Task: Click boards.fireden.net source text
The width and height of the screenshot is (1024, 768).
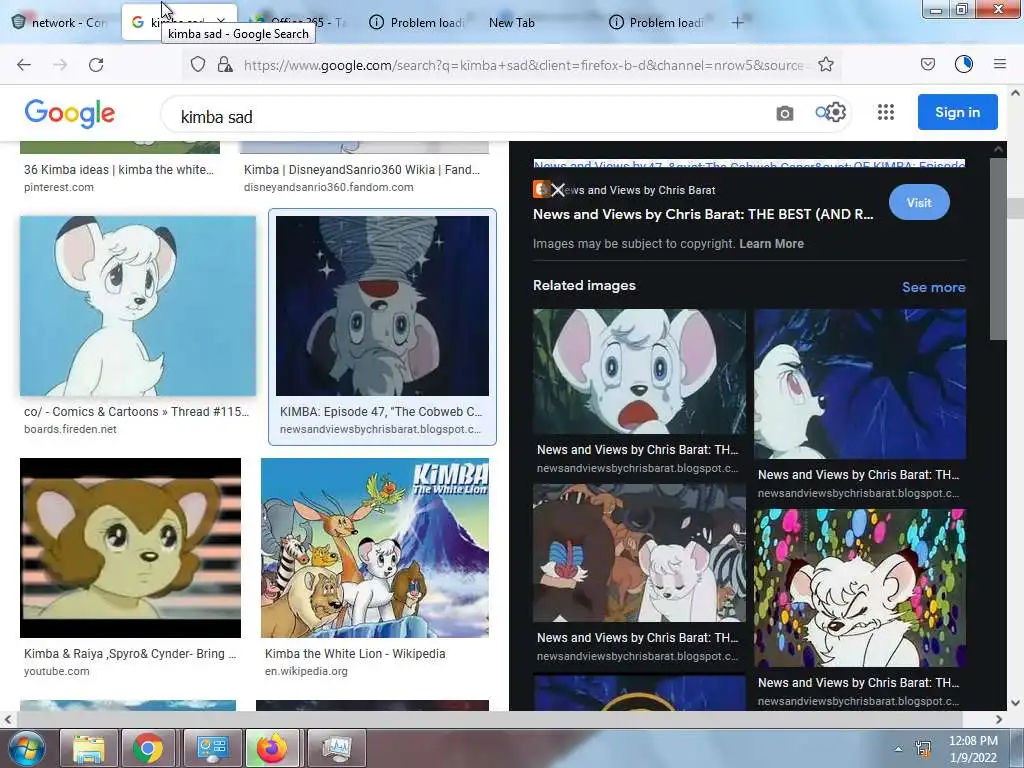Action: click(71, 429)
